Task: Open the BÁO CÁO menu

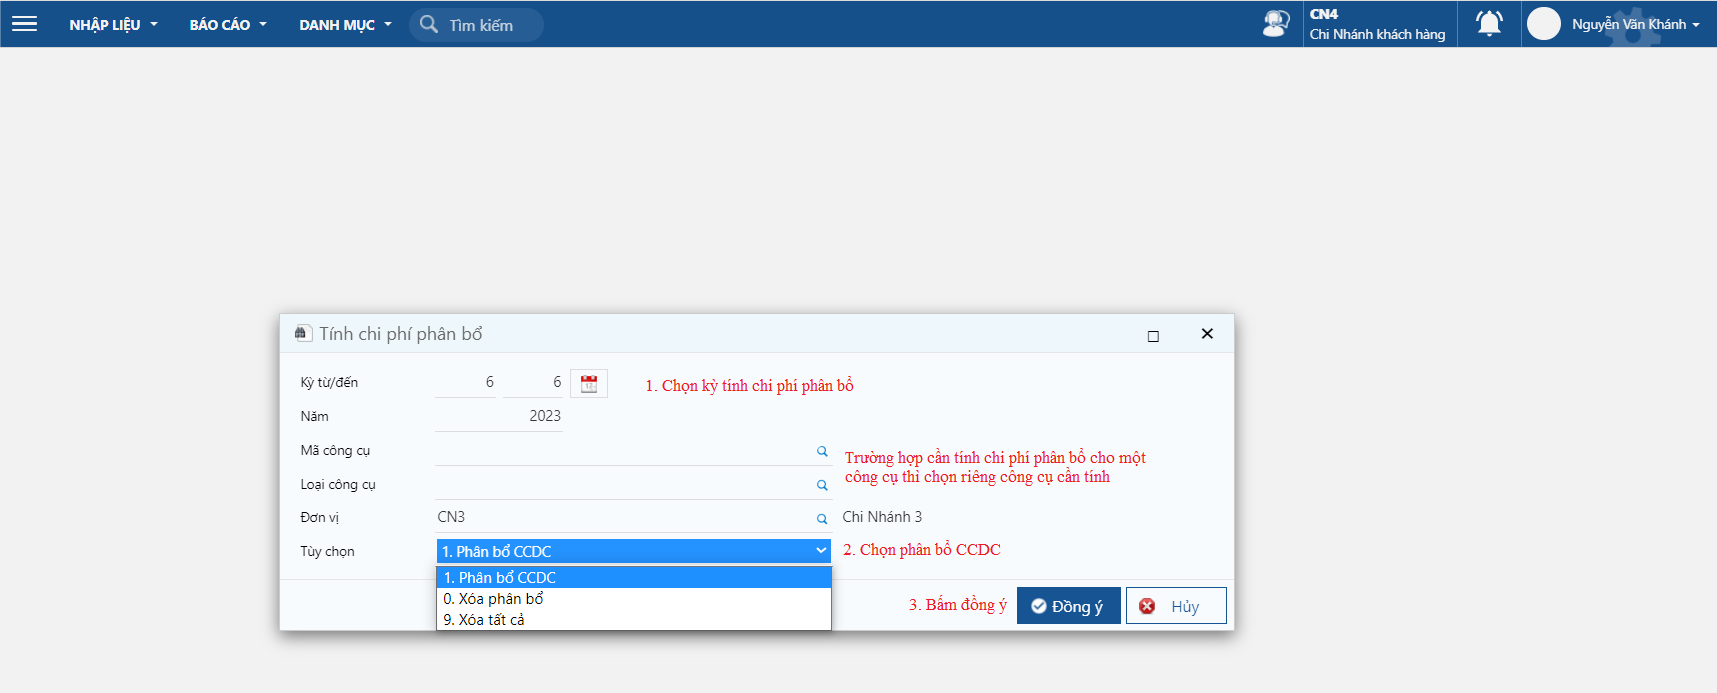Action: (228, 24)
